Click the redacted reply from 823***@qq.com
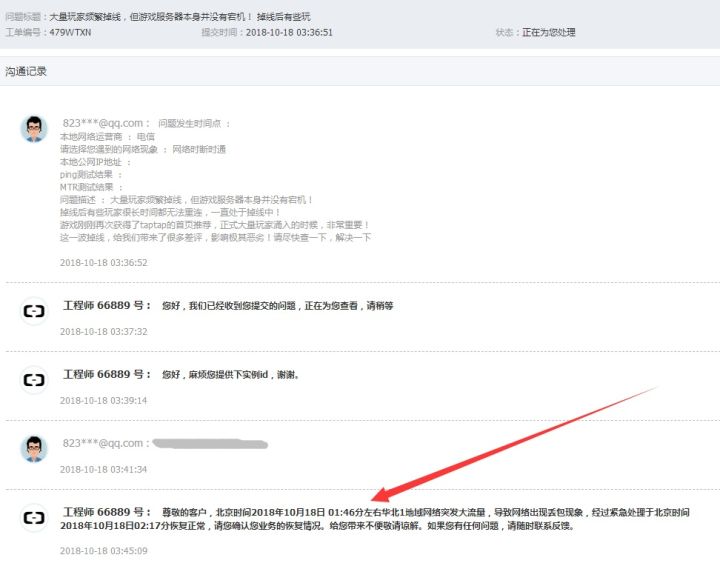This screenshot has height=569, width=720. tap(210, 444)
